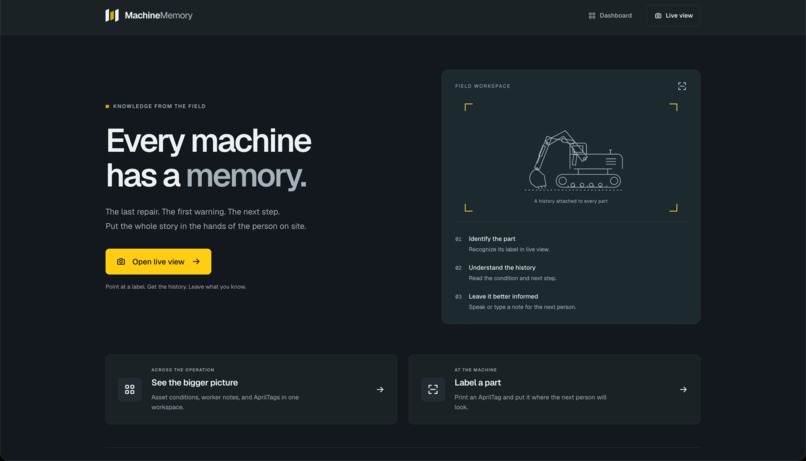Screen dimensions: 806x461
Task: Click the Every machine has a memory heading
Action: 208,158
